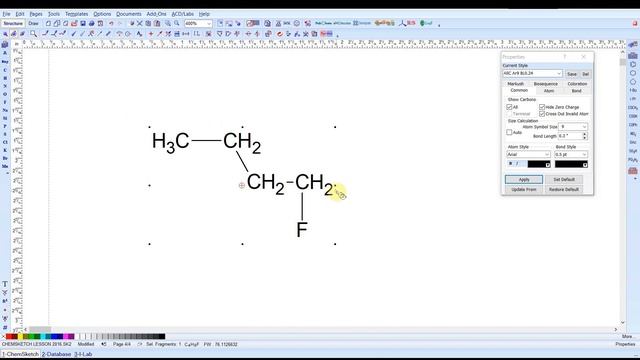Open the Current Style dropdown
This screenshot has width=640, height=360.
532,73
